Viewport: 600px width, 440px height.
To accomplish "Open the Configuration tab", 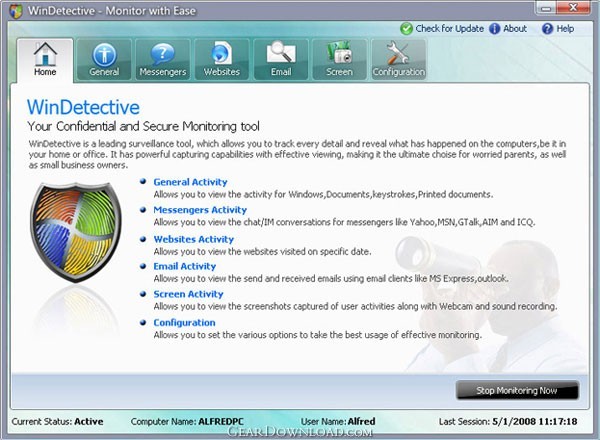I will click(399, 60).
